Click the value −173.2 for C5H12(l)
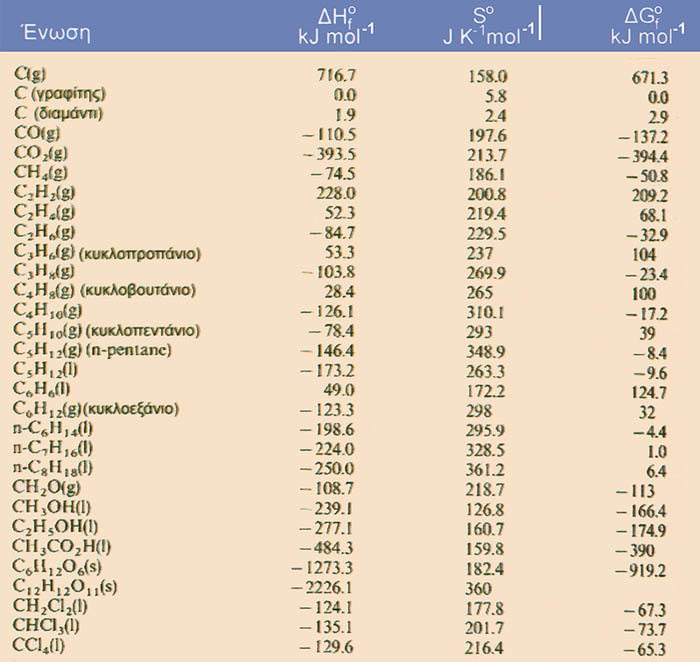This screenshot has height=662, width=700. pos(328,371)
